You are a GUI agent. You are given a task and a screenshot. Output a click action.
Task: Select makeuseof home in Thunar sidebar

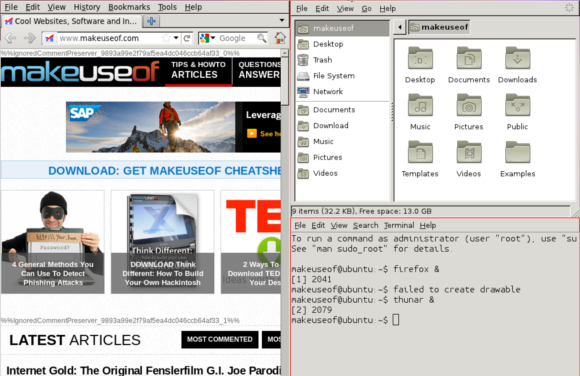[342, 28]
